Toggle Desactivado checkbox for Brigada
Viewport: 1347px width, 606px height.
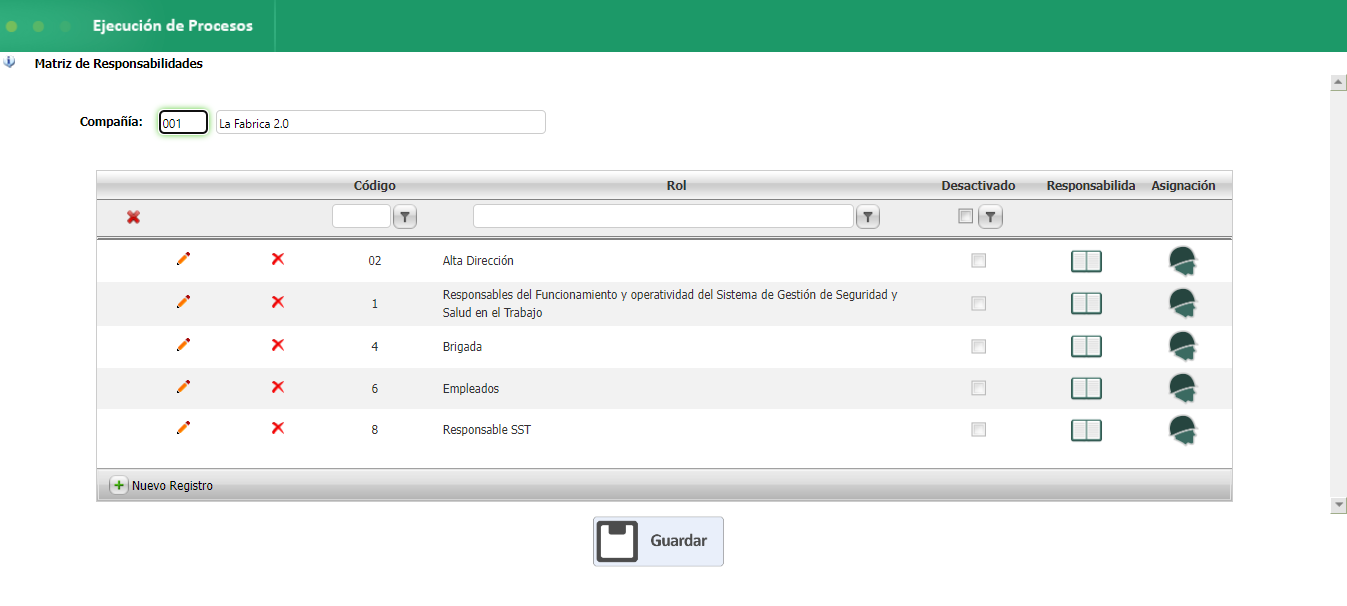978,346
